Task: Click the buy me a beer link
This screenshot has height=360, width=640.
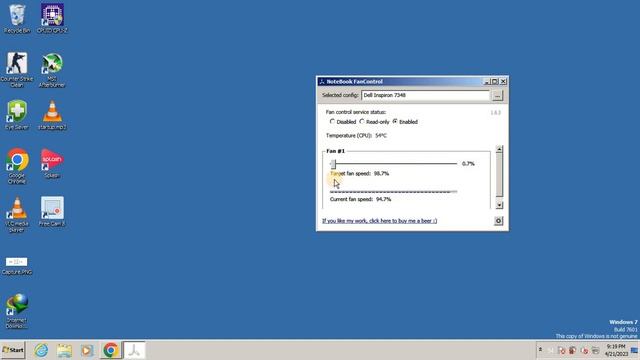Action: (380, 221)
